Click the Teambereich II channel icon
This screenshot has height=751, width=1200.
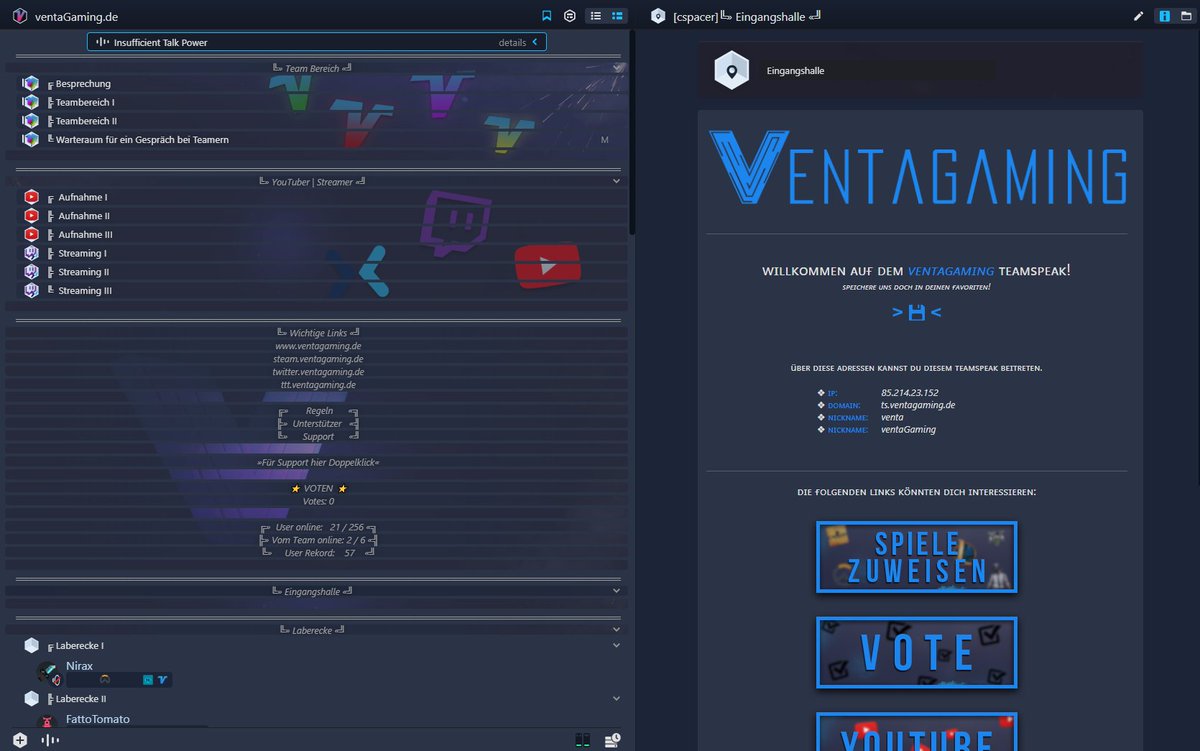(x=31, y=121)
